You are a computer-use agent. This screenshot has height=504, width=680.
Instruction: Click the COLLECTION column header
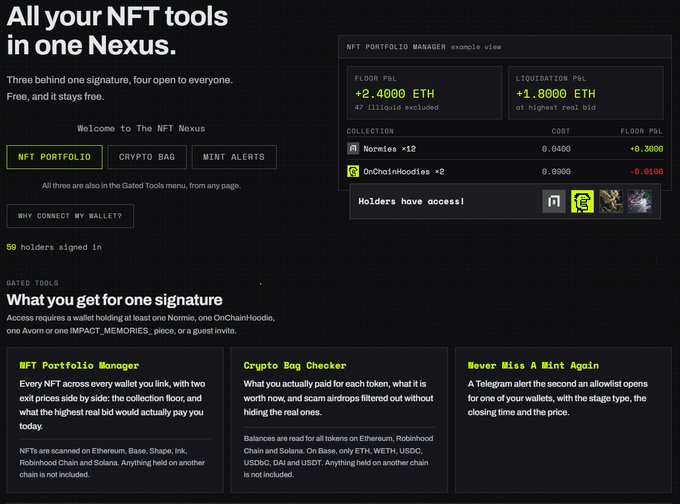click(370, 131)
